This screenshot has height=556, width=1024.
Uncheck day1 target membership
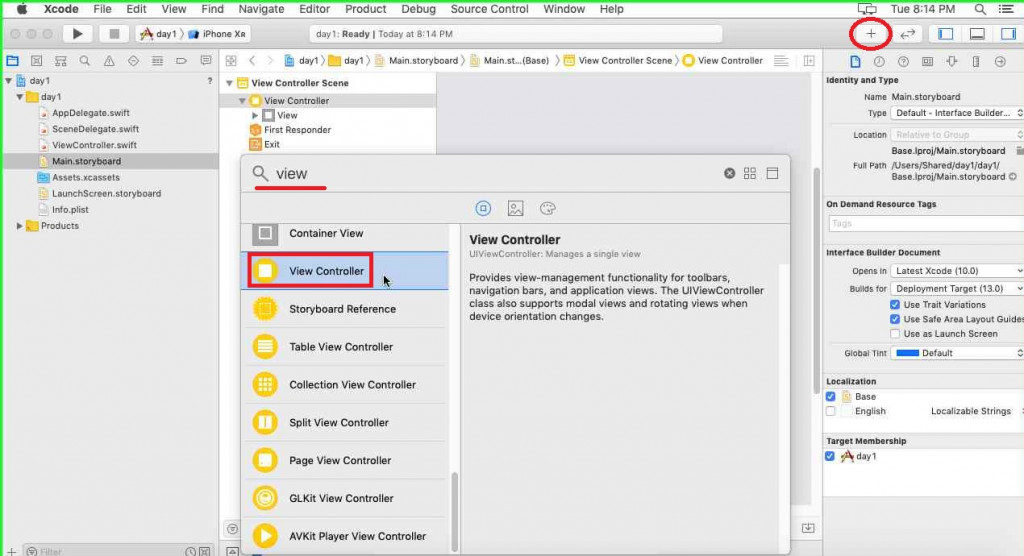pyautogui.click(x=830, y=456)
